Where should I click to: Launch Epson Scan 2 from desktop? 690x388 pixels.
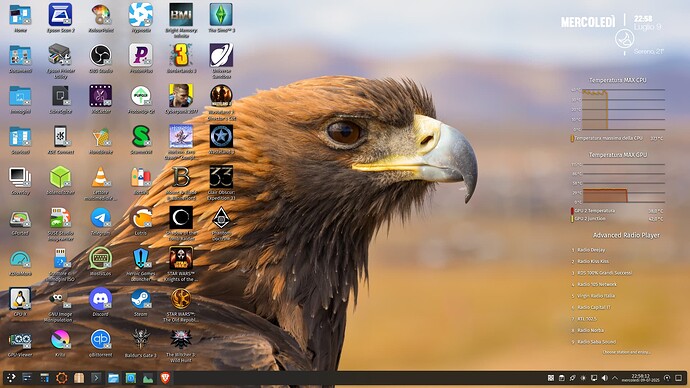[x=61, y=15]
